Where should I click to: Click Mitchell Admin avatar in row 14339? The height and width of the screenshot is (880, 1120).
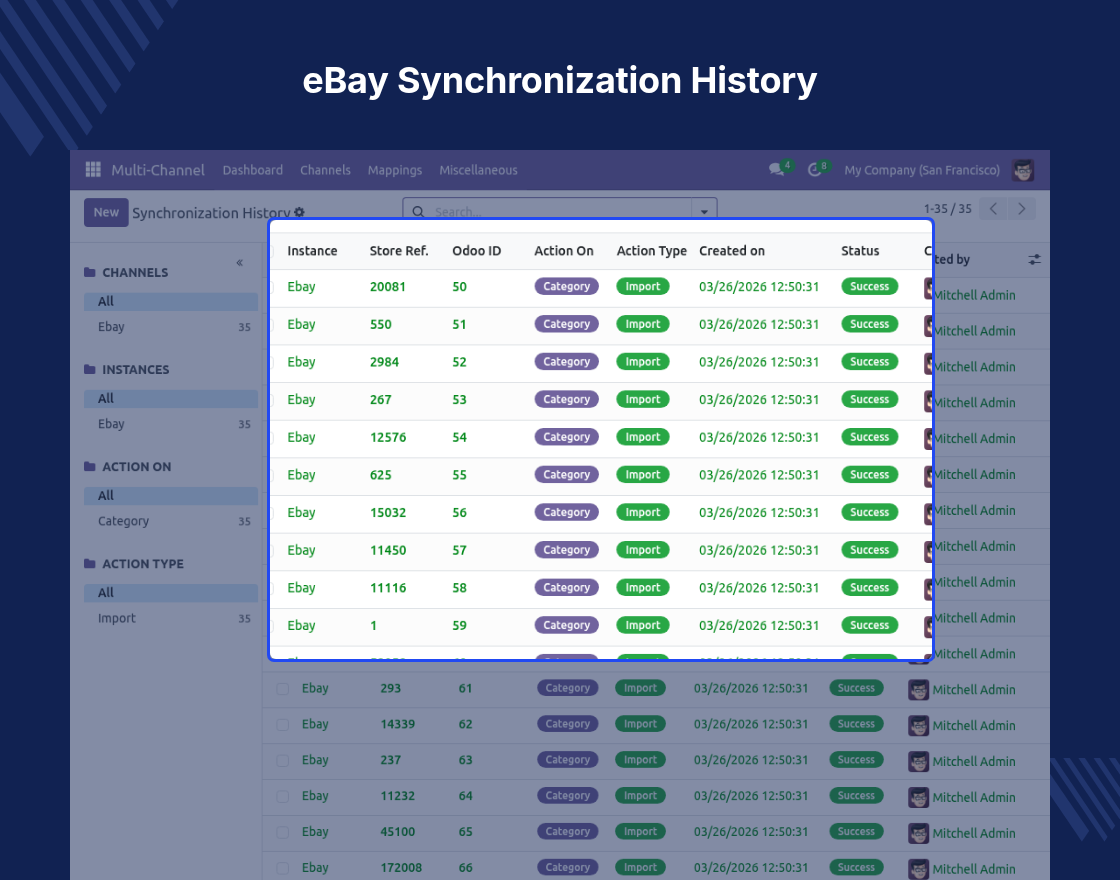point(919,726)
